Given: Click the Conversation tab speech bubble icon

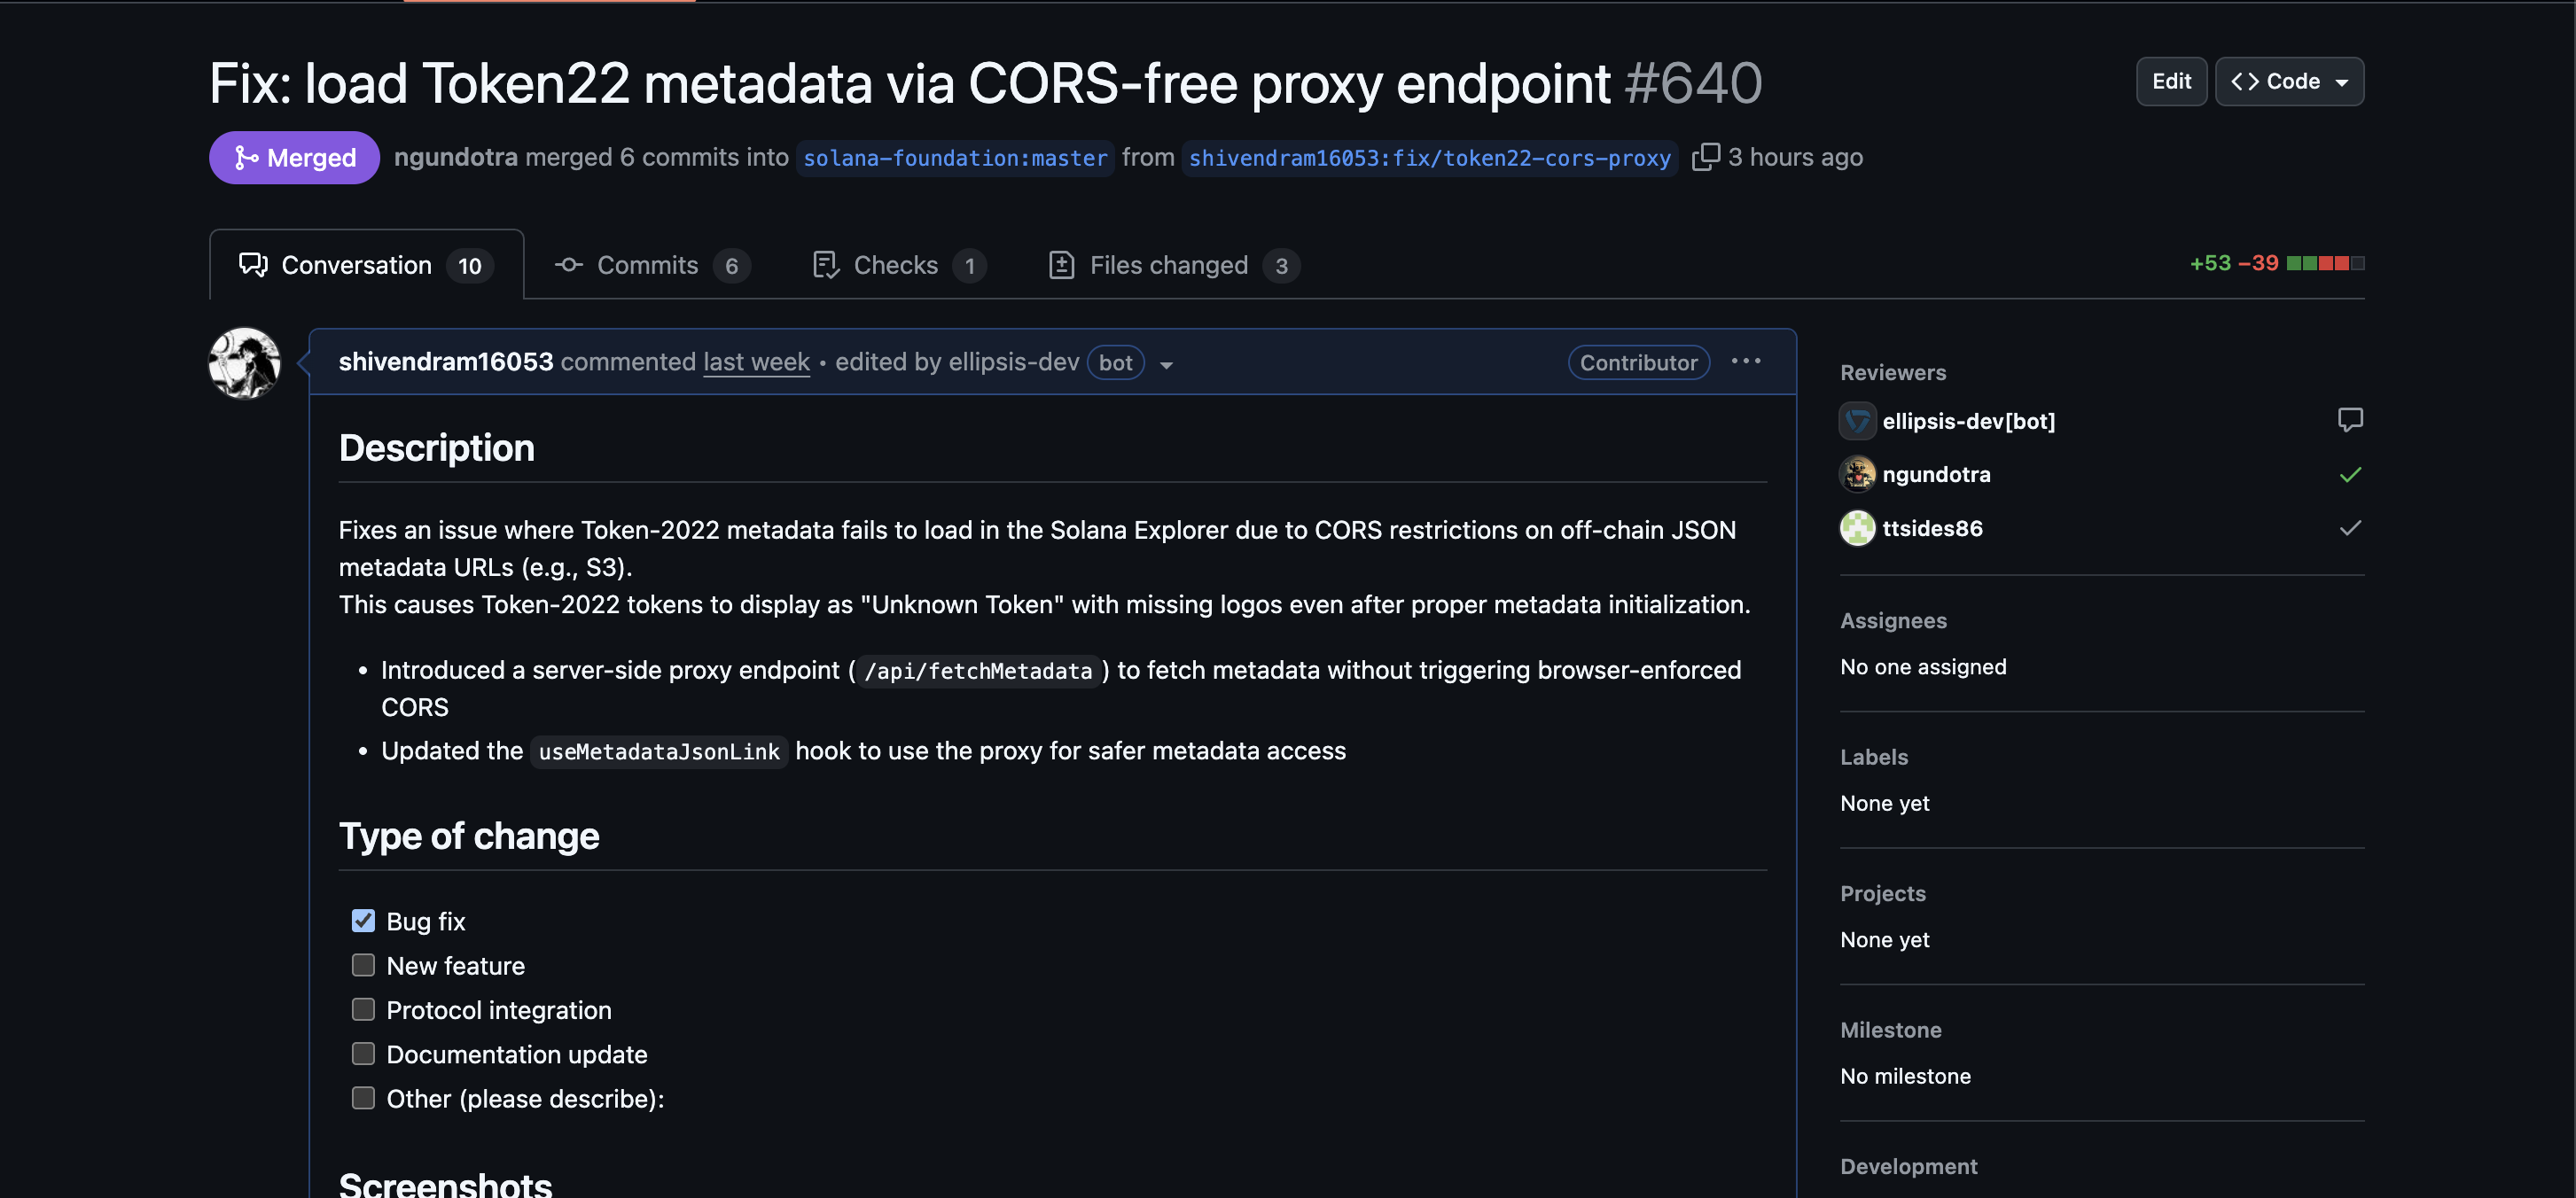Looking at the screenshot, I should pos(253,265).
